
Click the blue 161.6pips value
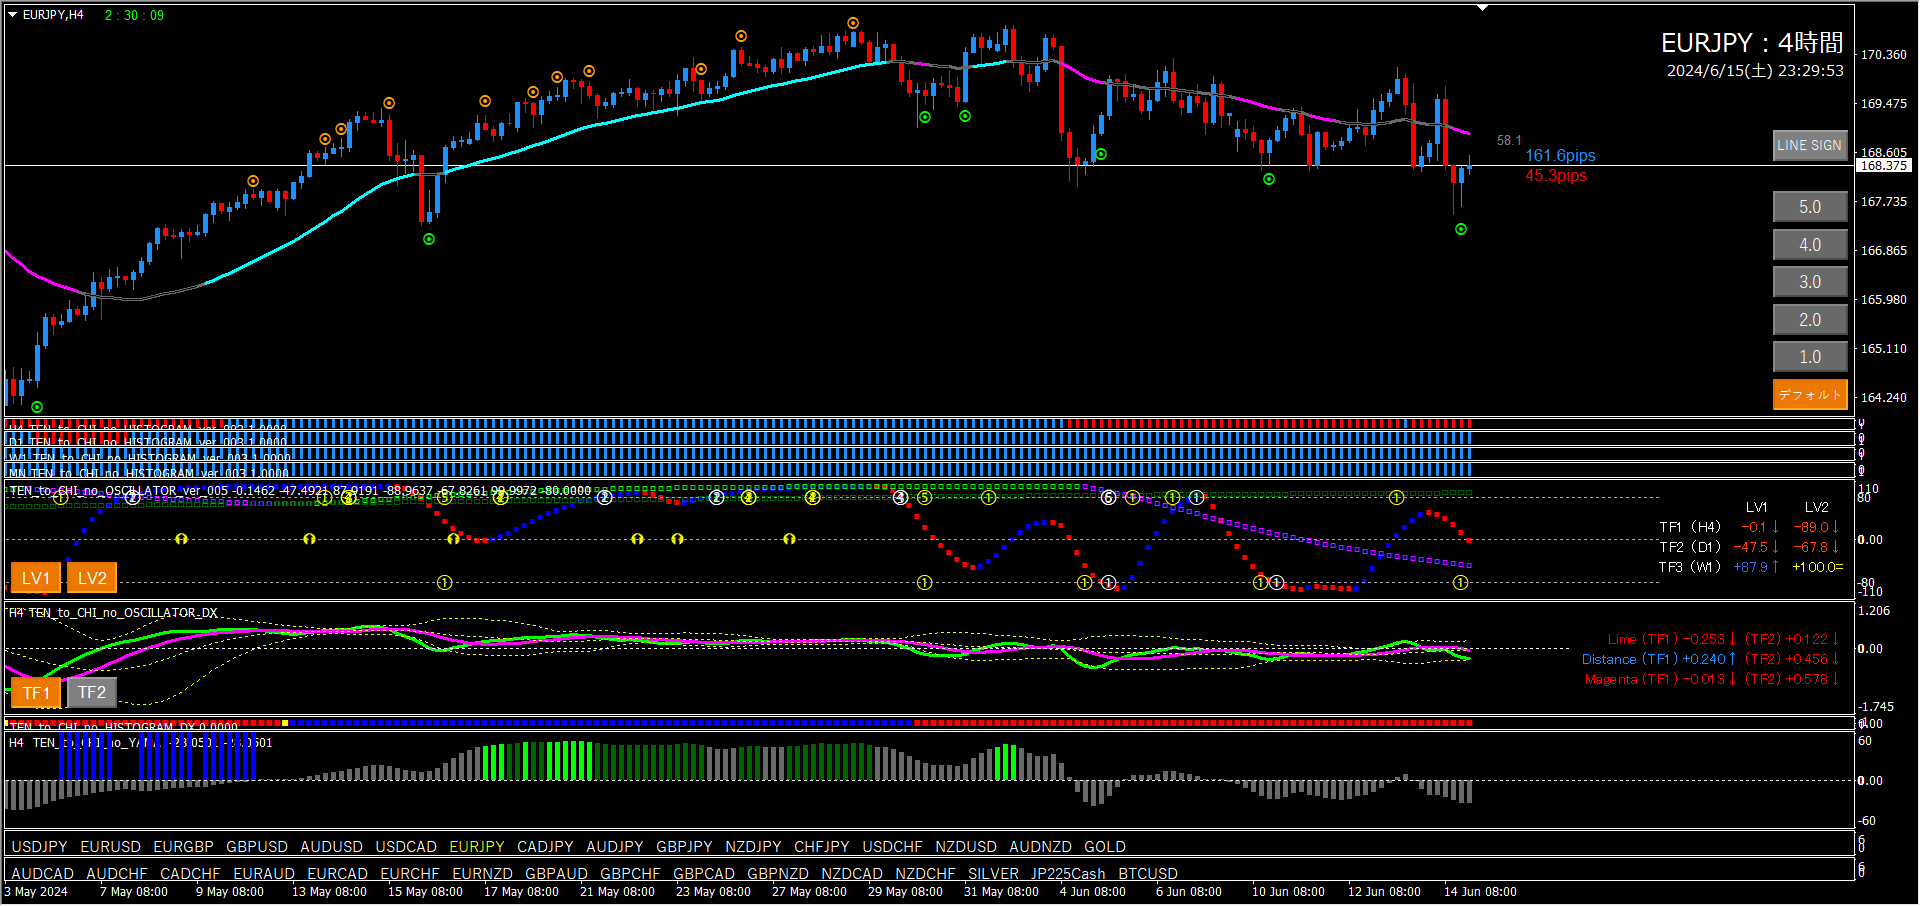(x=1560, y=156)
